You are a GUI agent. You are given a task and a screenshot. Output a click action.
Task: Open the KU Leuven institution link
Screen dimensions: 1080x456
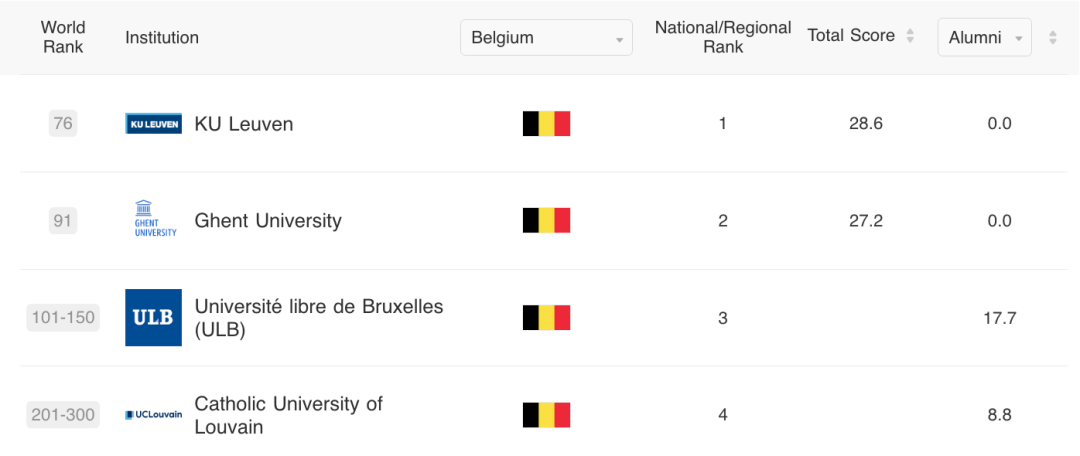(x=244, y=124)
